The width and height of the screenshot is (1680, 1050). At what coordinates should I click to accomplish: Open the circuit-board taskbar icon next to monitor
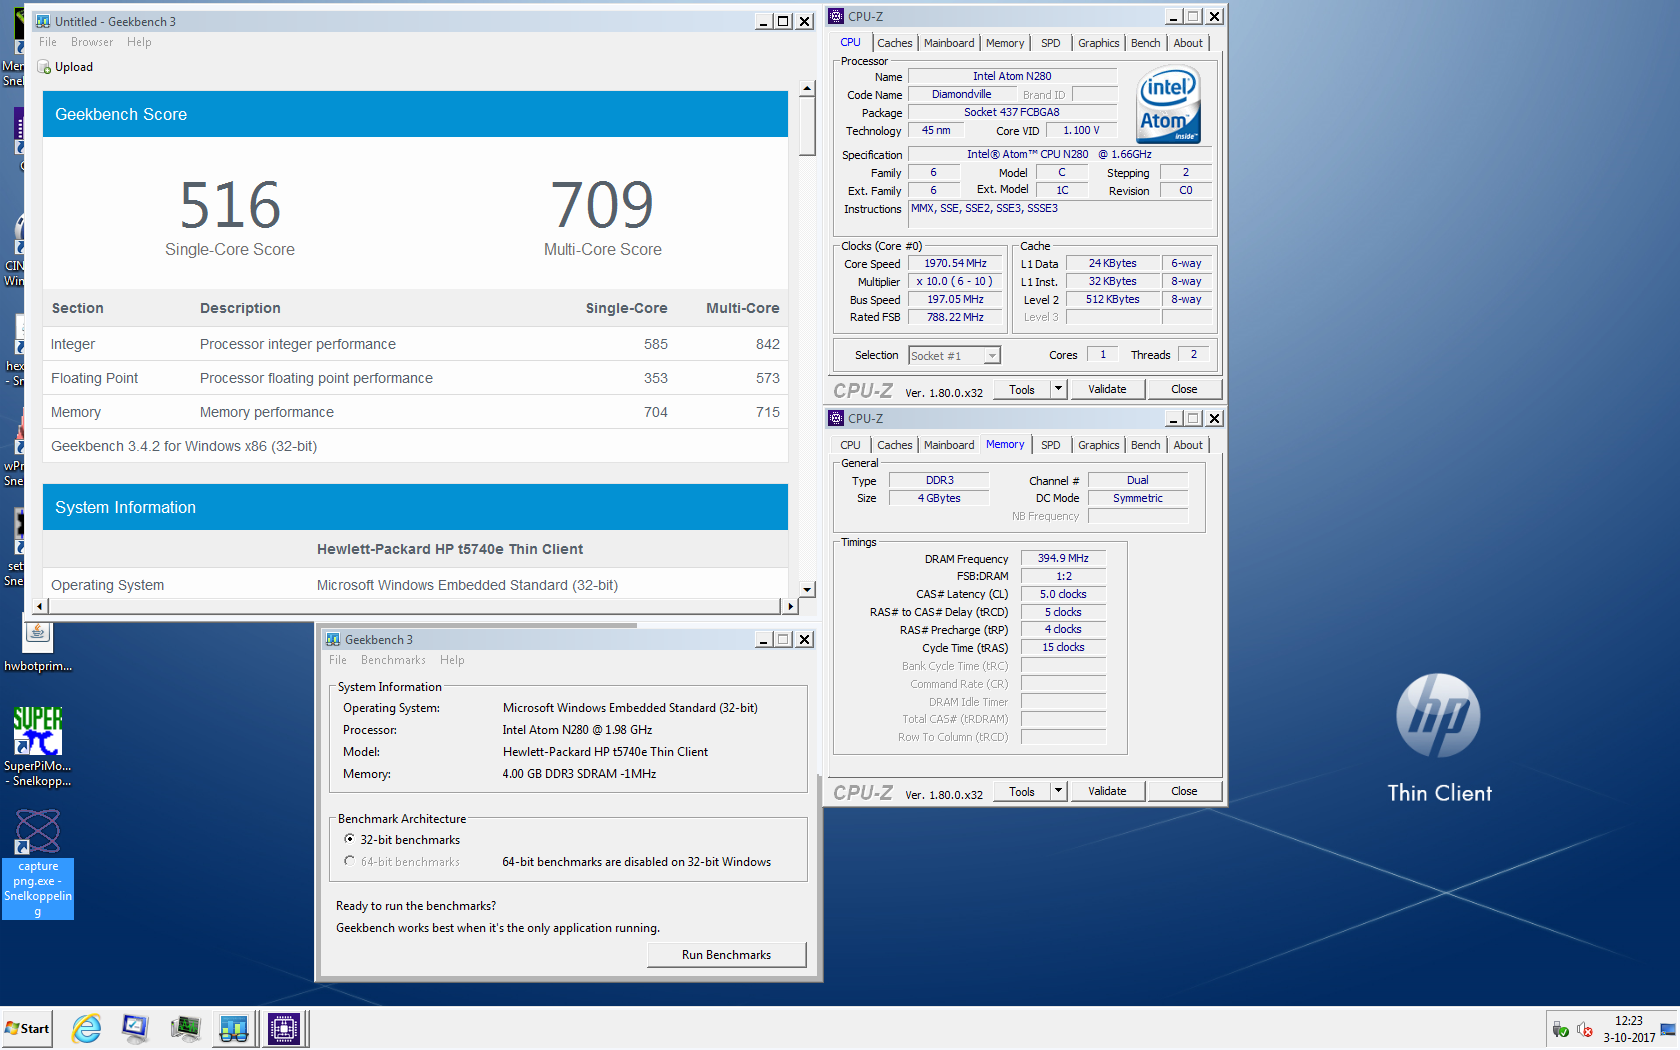[x=185, y=1028]
